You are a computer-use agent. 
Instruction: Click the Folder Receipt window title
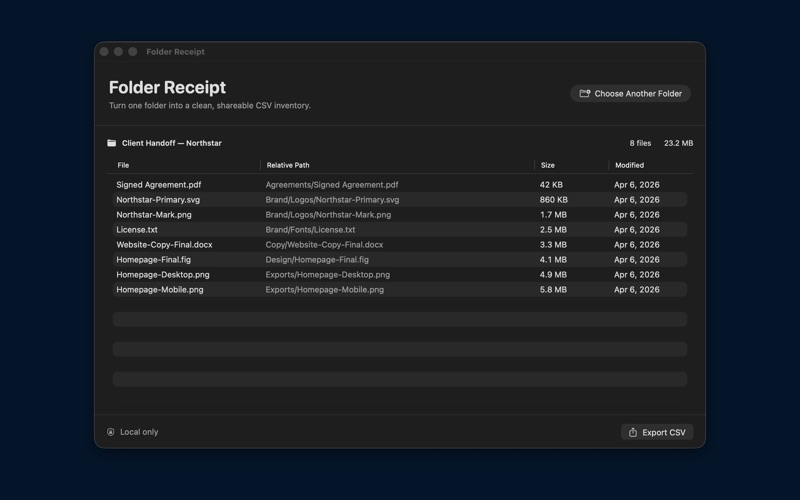click(176, 52)
